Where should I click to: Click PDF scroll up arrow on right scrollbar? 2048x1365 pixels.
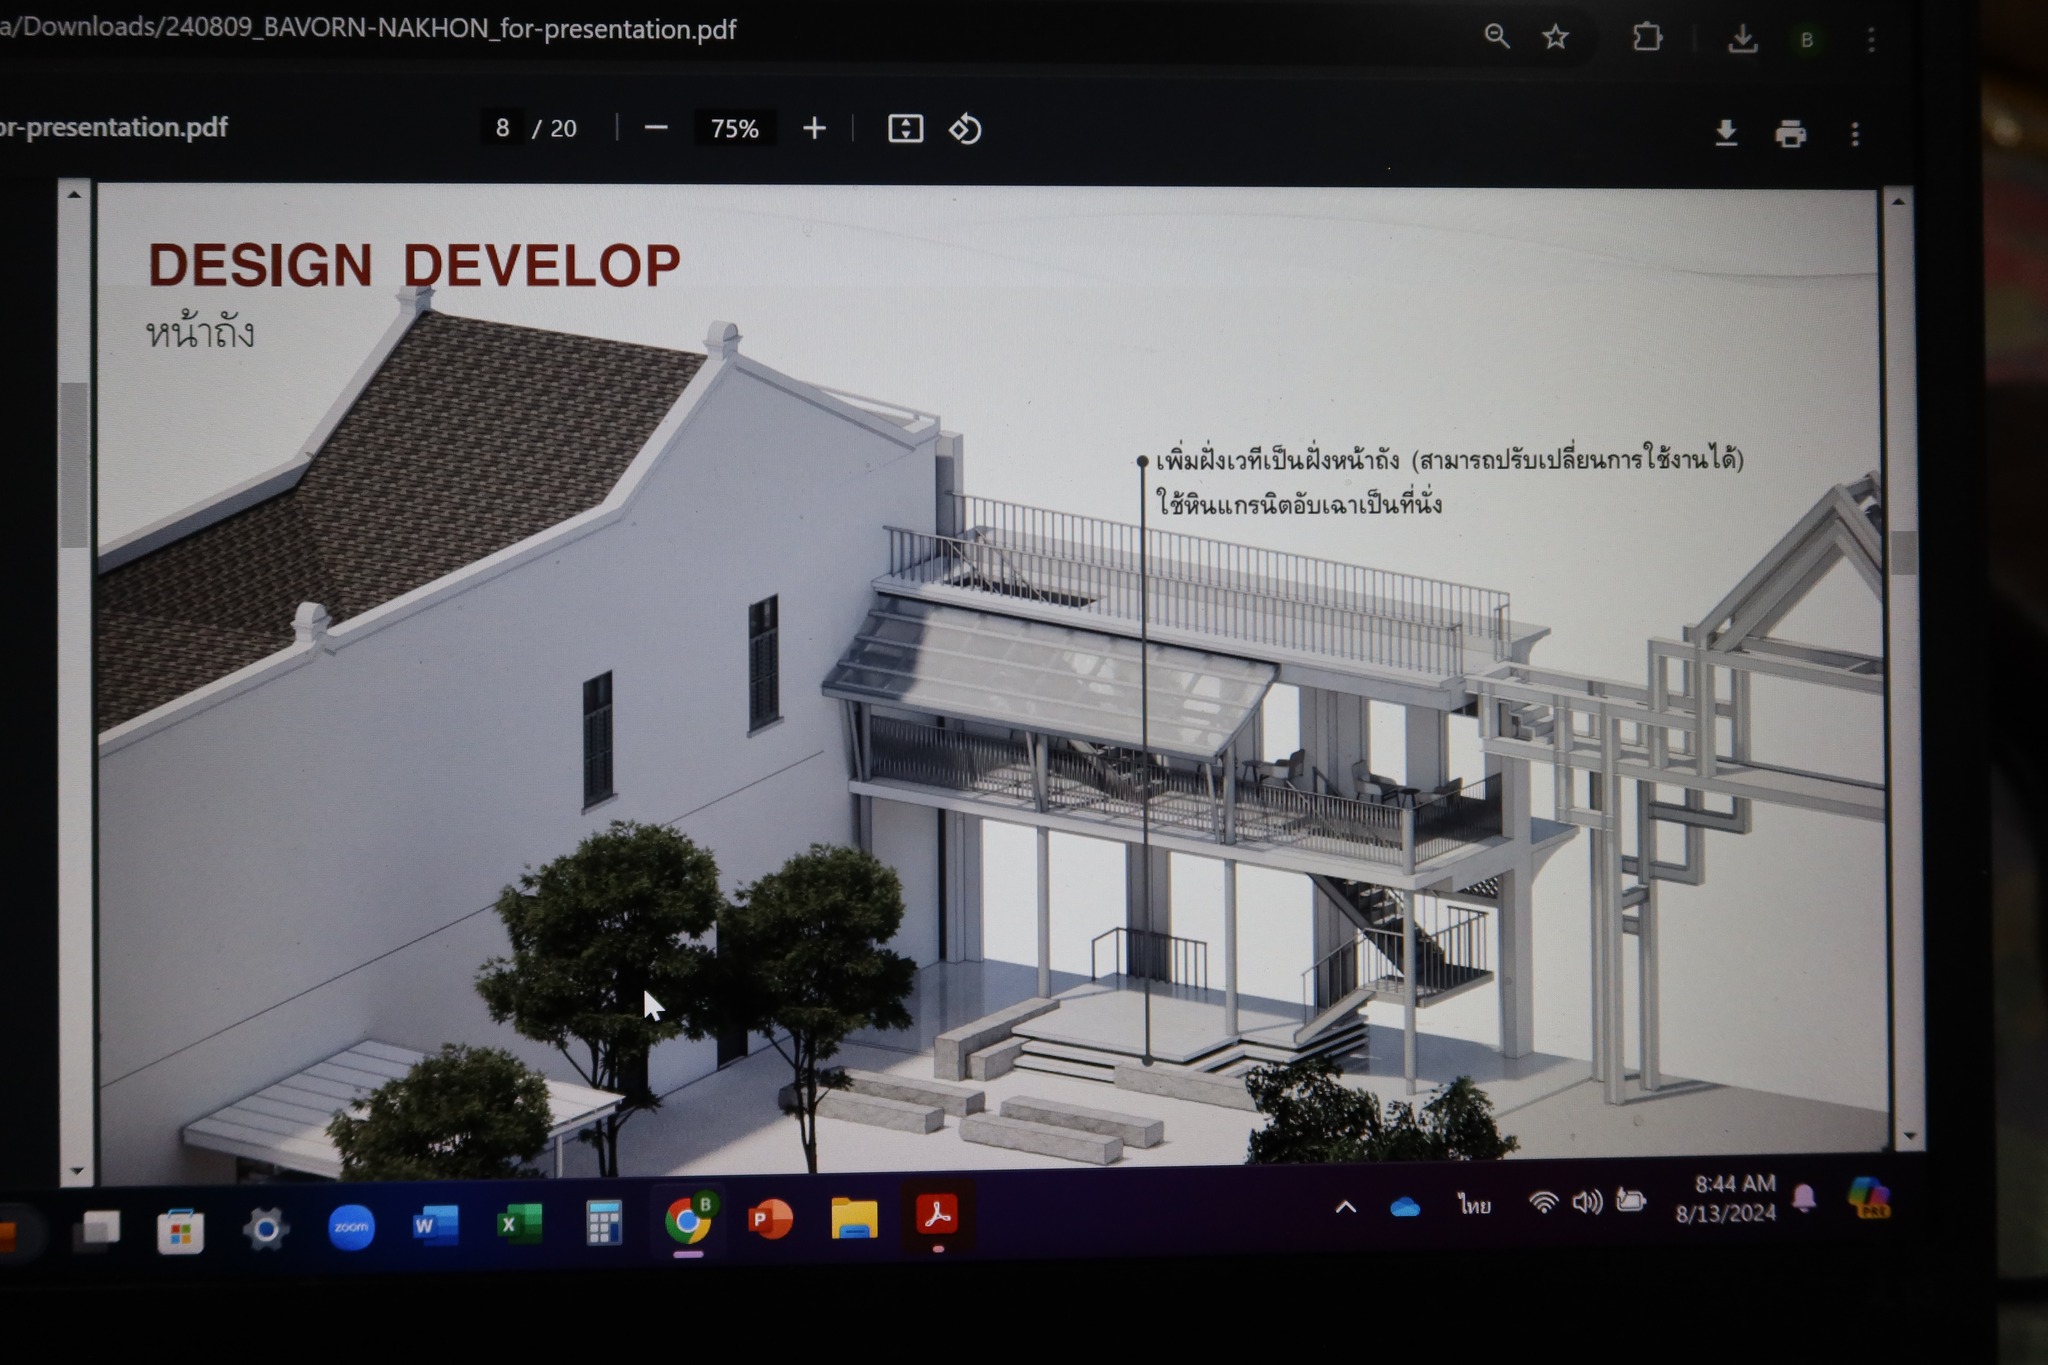[1898, 201]
